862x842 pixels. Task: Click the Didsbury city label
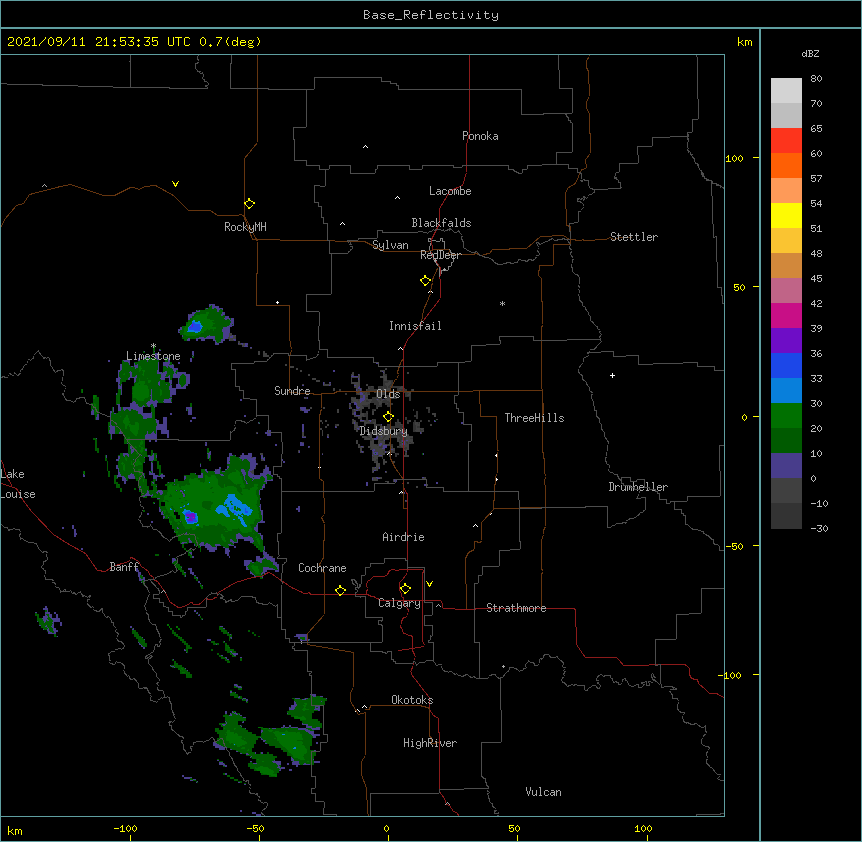(383, 431)
